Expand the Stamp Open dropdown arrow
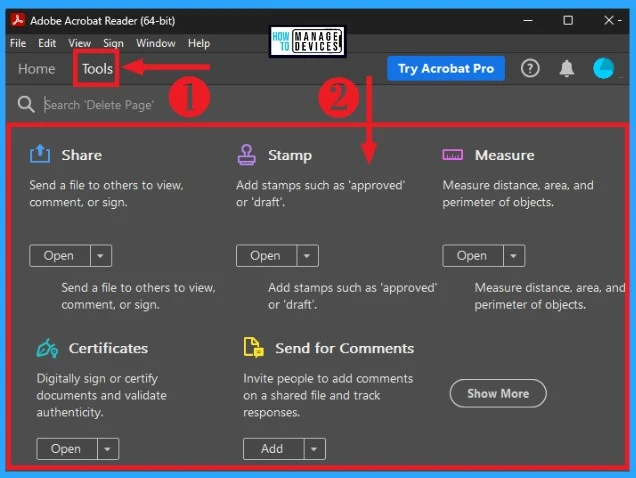The width and height of the screenshot is (636, 478). click(307, 256)
